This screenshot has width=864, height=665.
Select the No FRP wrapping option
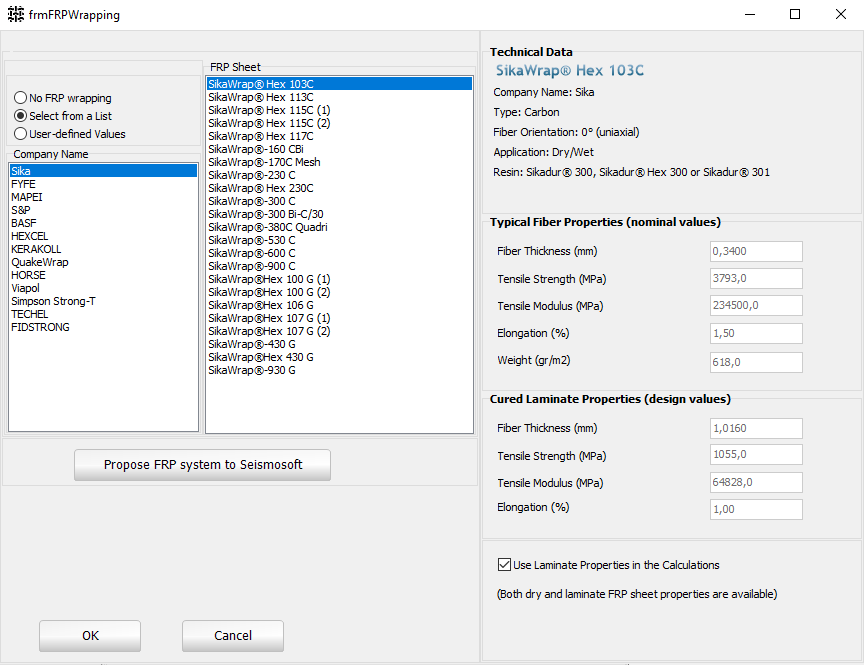click(x=62, y=98)
